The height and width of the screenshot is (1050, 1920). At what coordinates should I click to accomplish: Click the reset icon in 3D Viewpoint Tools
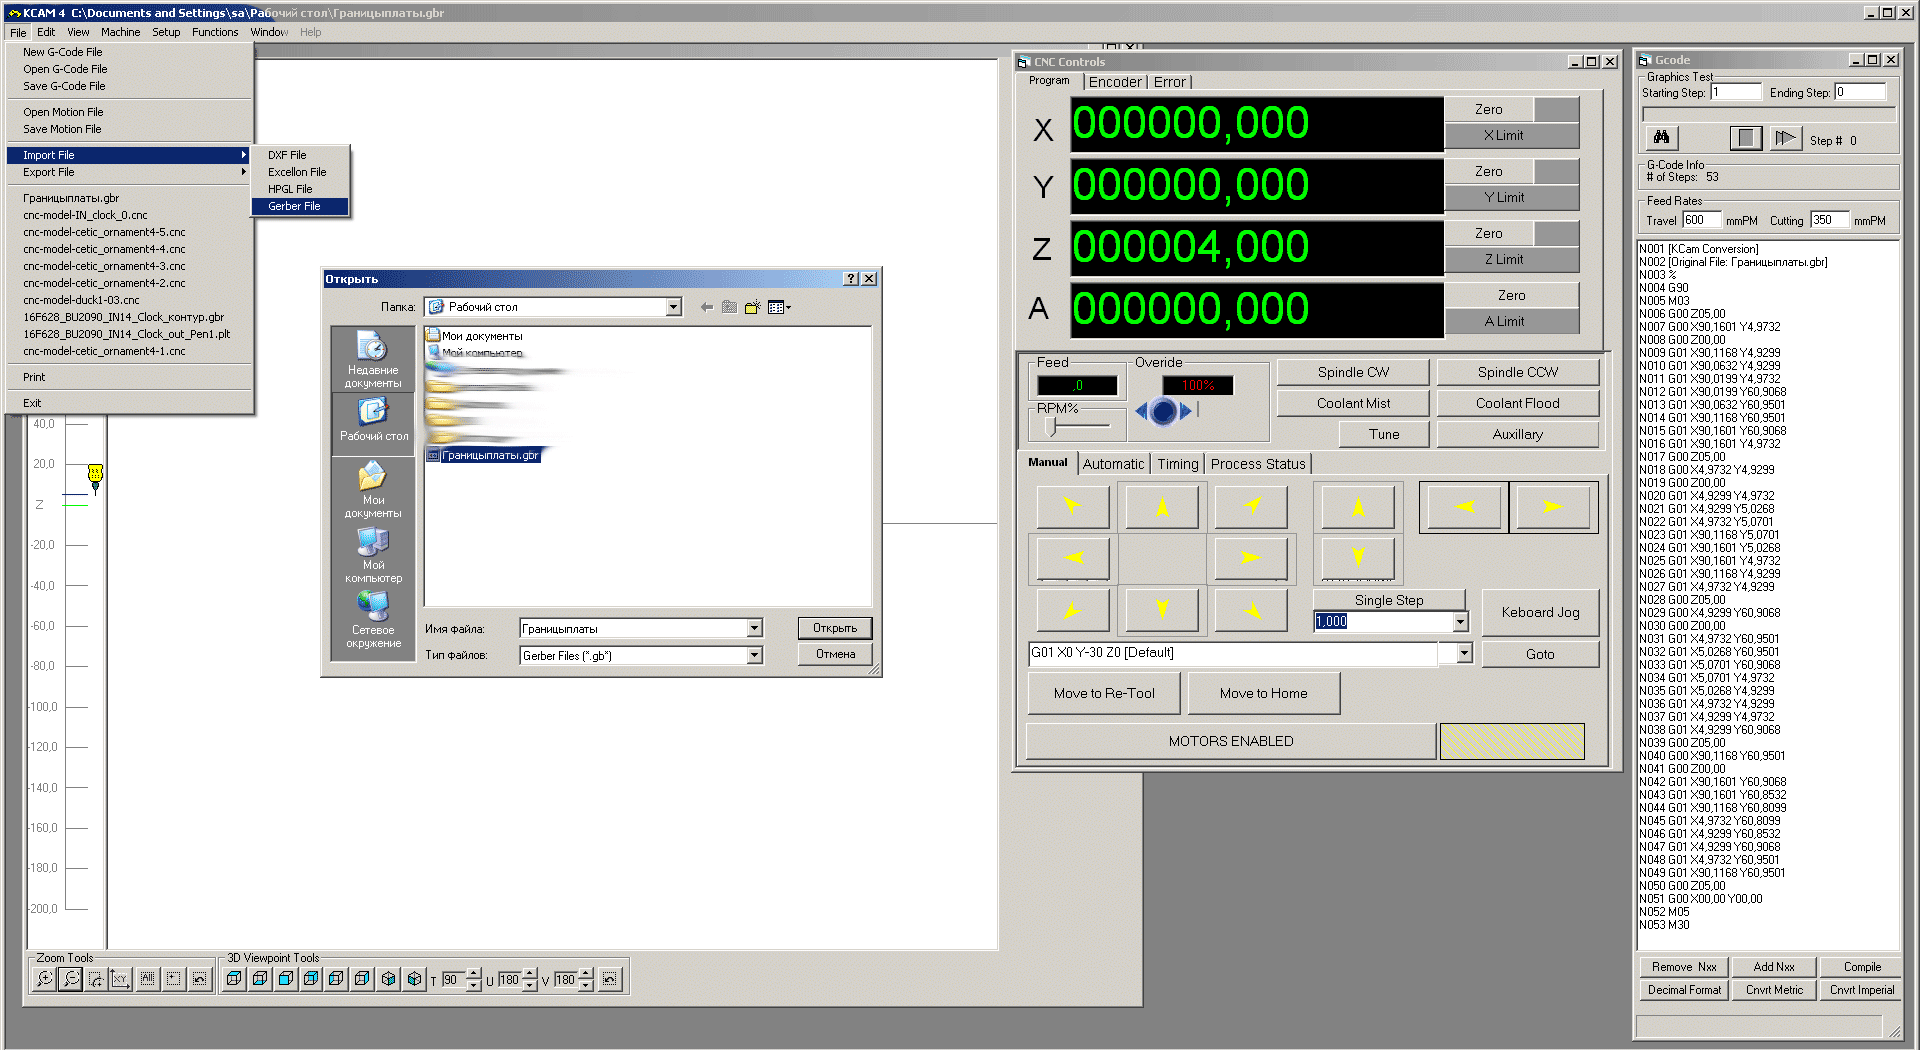click(610, 979)
